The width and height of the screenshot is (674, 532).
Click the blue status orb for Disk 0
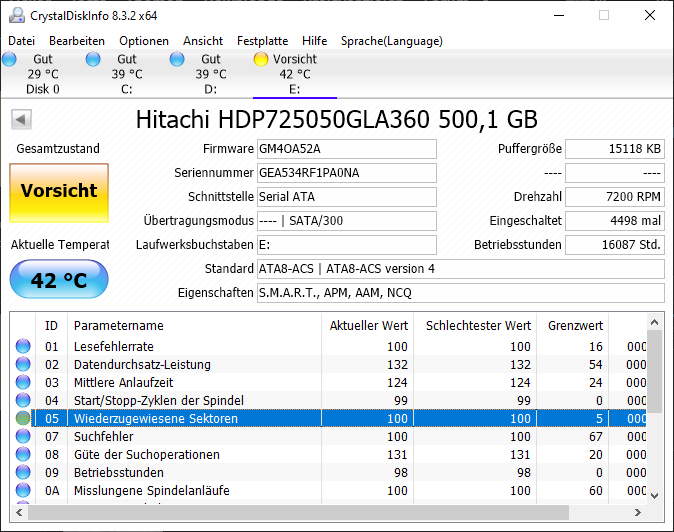(x=9, y=59)
